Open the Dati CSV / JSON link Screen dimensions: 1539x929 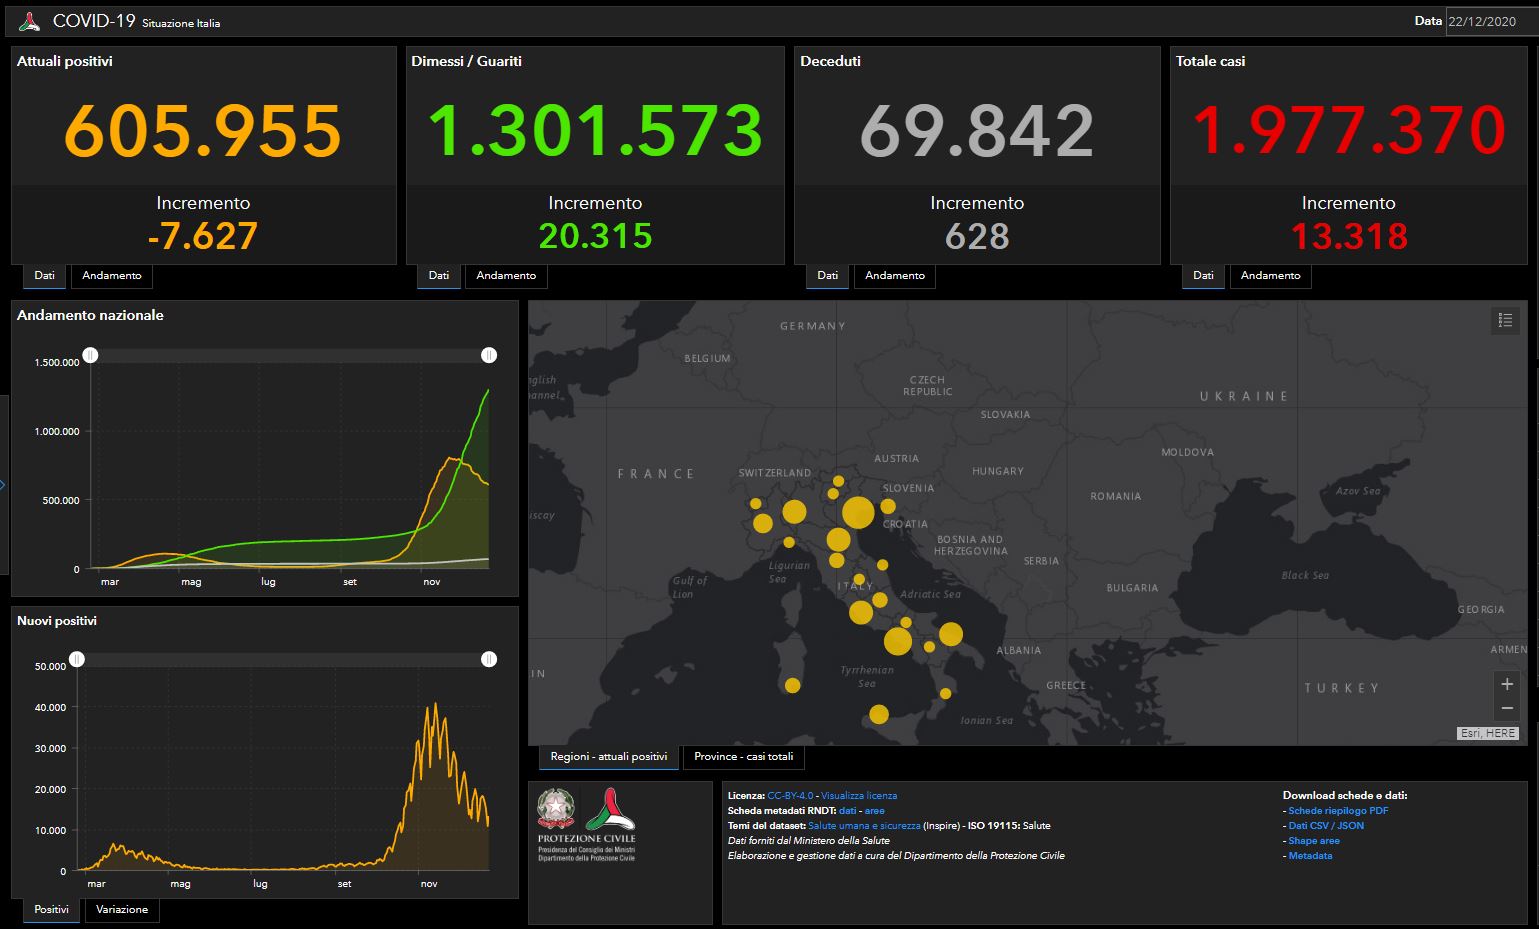point(1326,826)
